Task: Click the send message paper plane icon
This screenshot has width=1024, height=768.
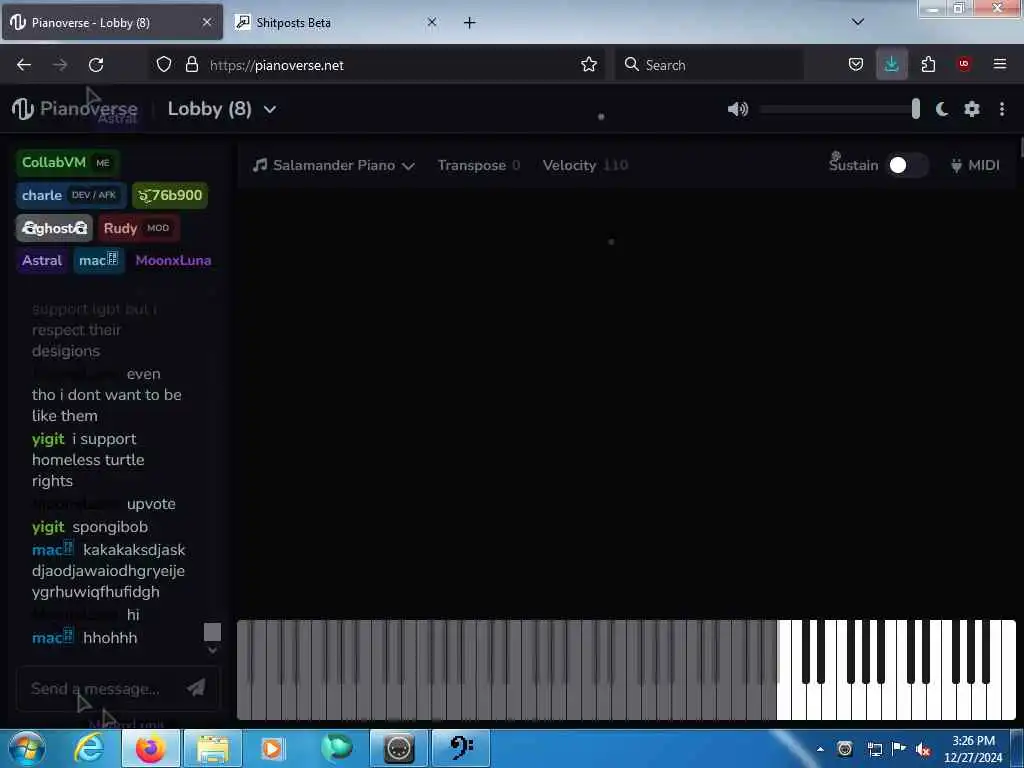Action: 196,688
